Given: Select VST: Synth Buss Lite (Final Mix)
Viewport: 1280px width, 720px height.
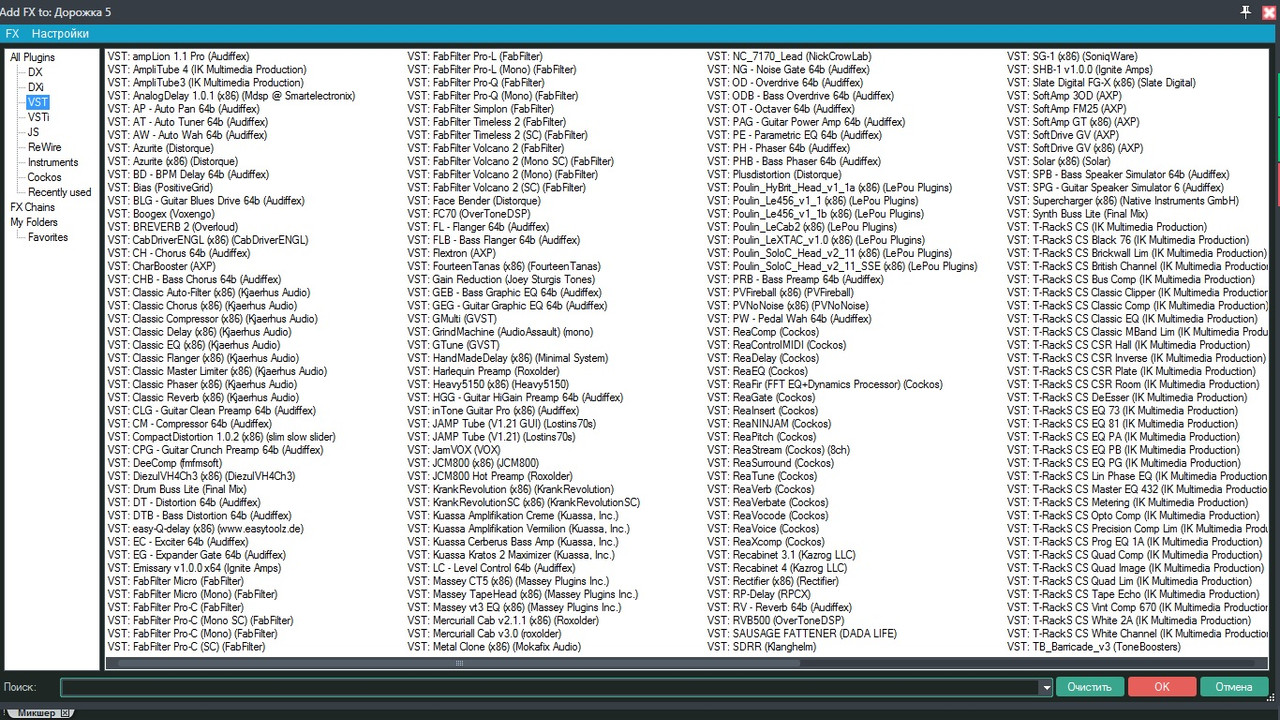Looking at the screenshot, I should pyautogui.click(x=1078, y=214).
